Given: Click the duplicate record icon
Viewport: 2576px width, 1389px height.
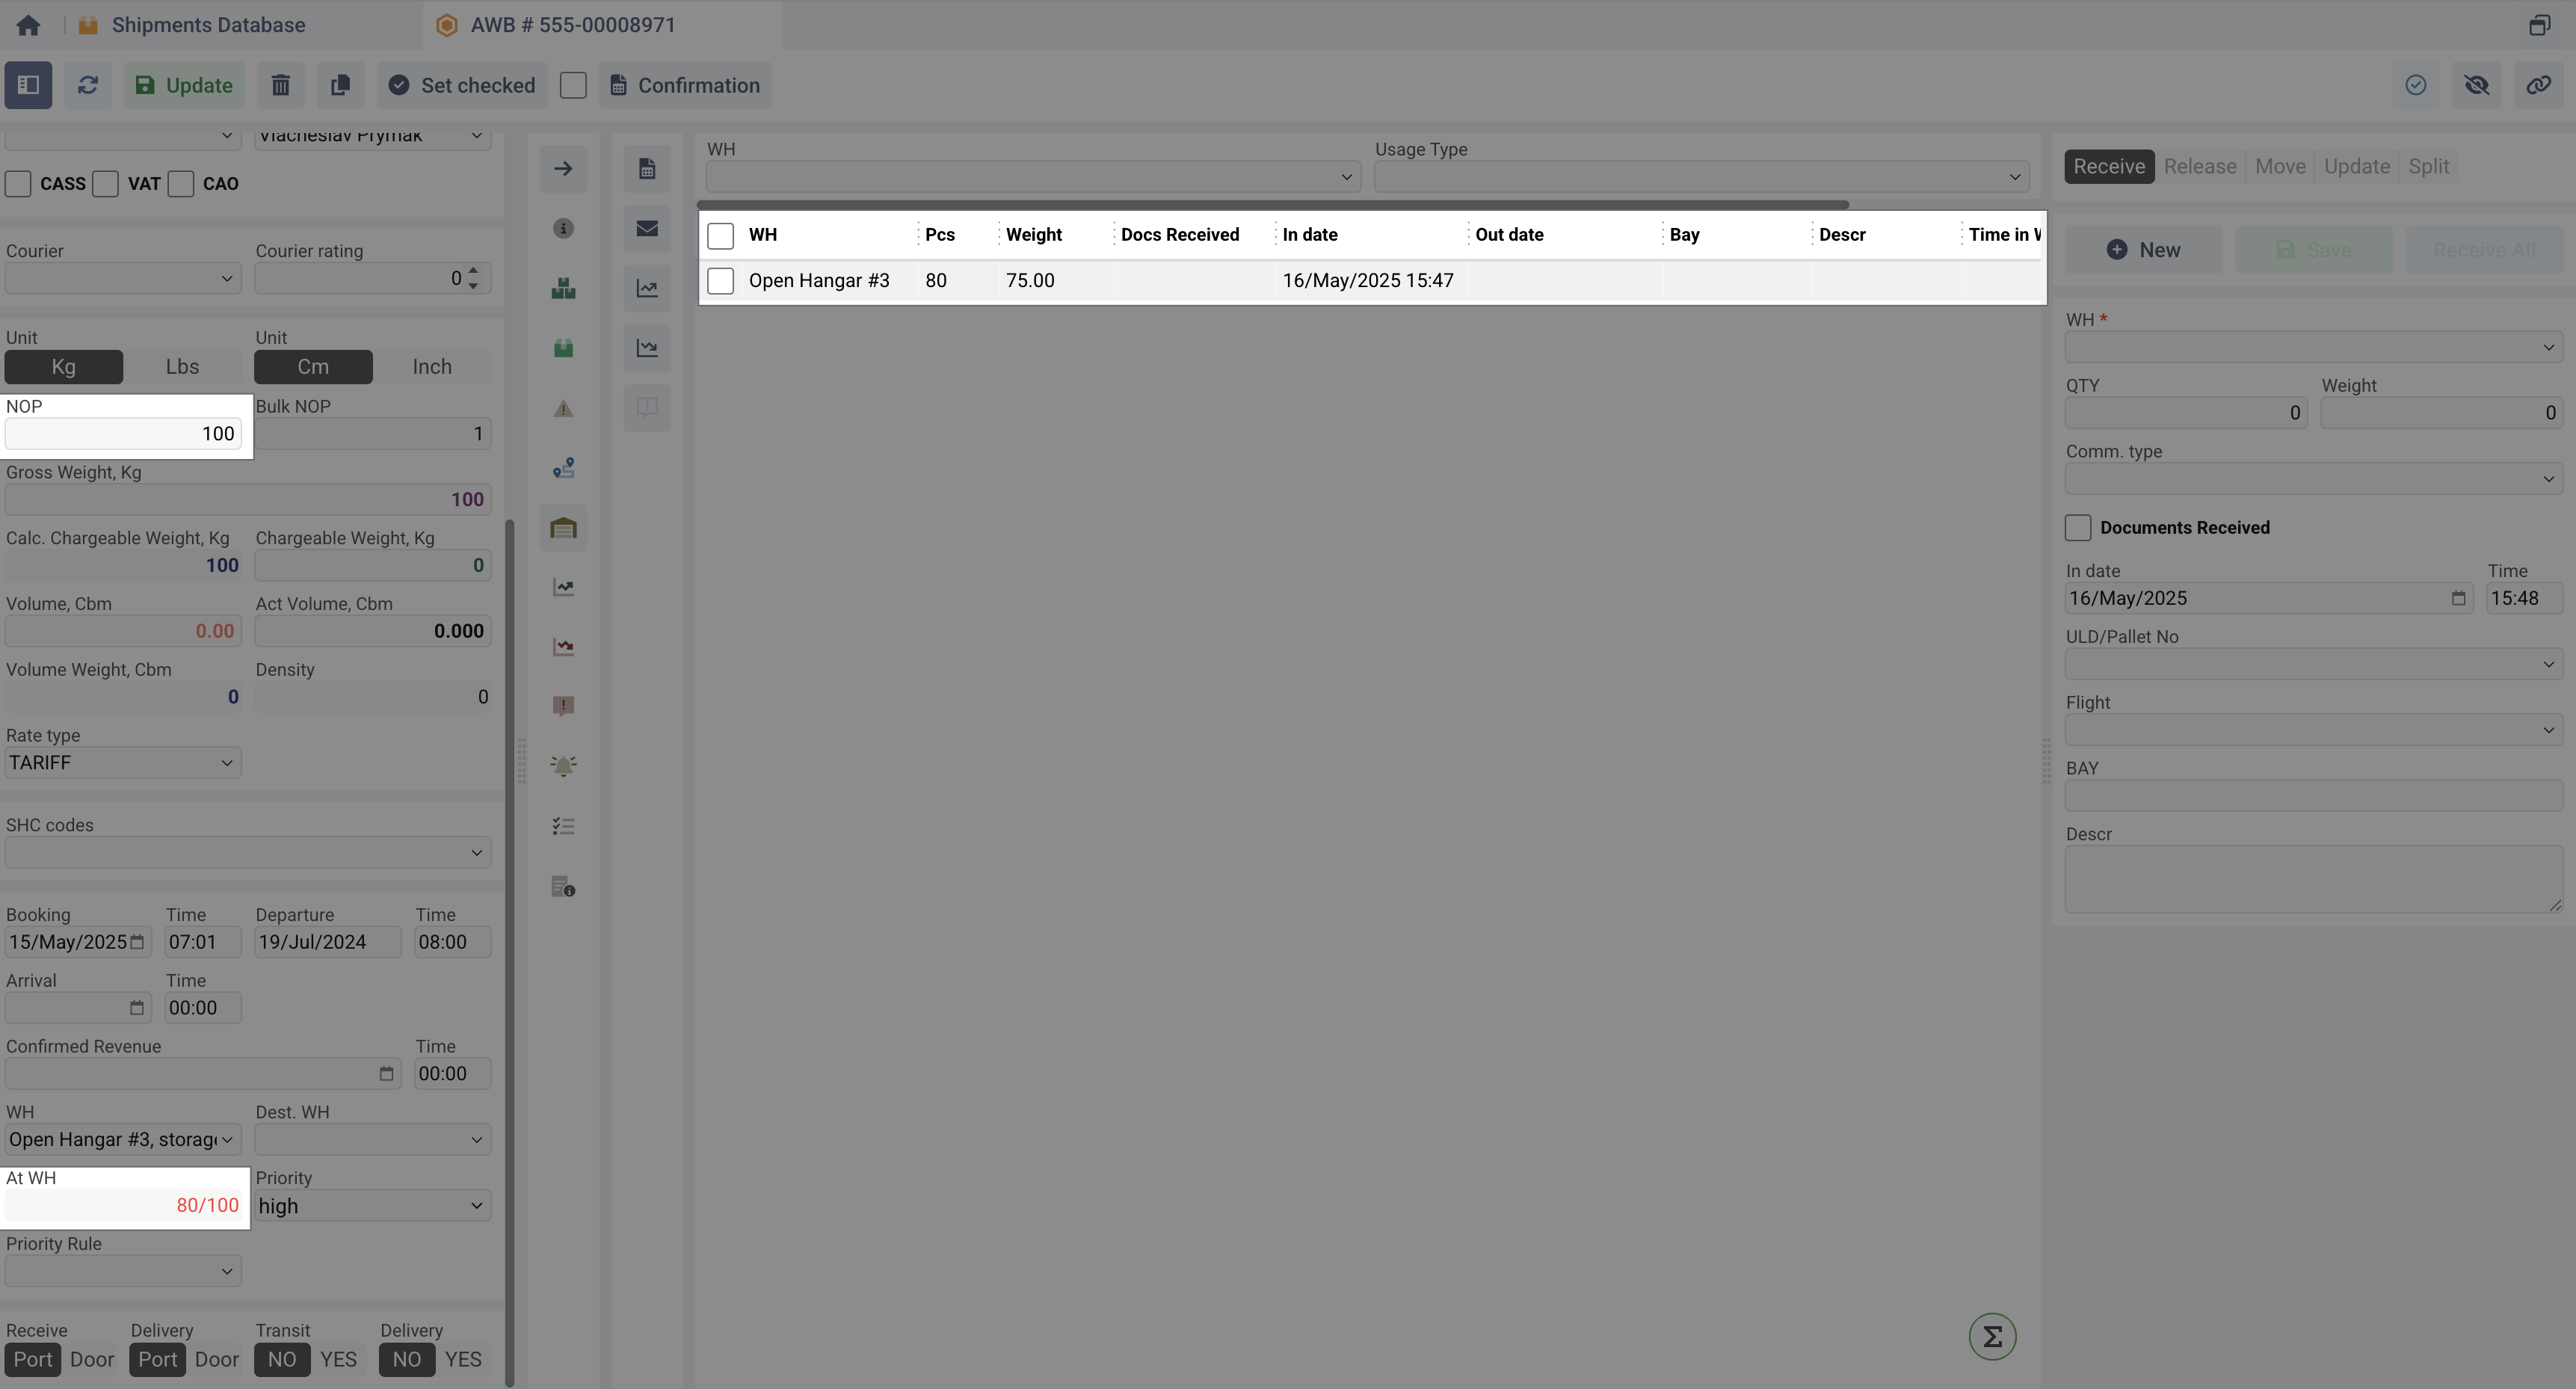Looking at the screenshot, I should (x=340, y=85).
